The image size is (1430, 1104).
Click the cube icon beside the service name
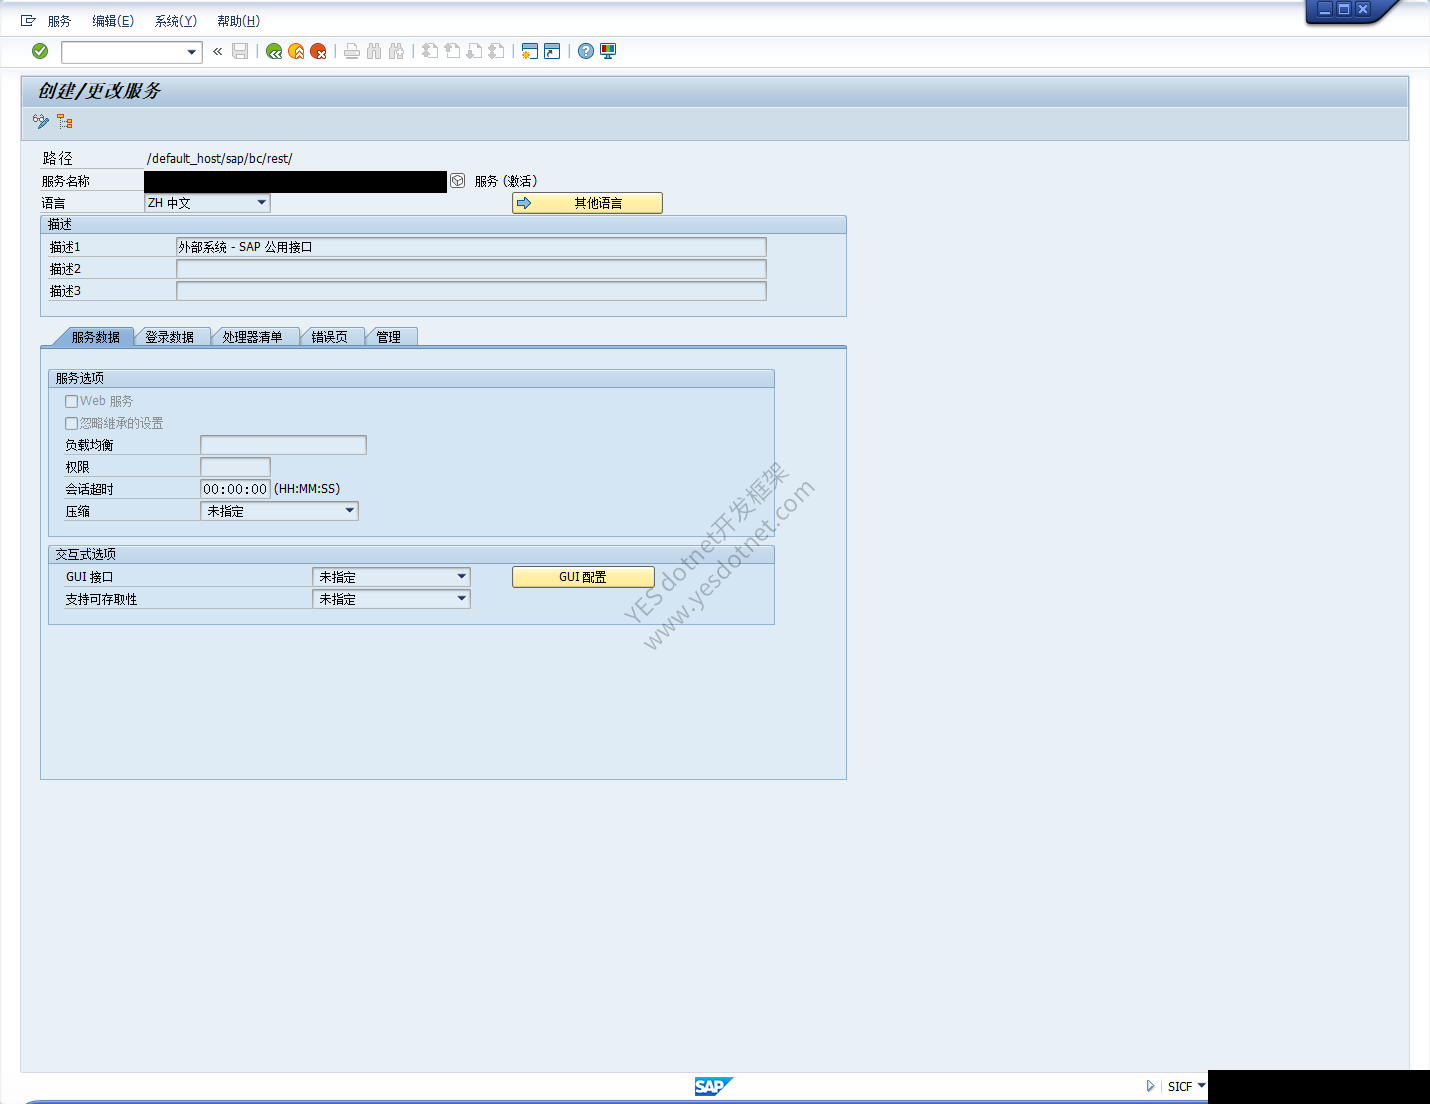click(458, 181)
